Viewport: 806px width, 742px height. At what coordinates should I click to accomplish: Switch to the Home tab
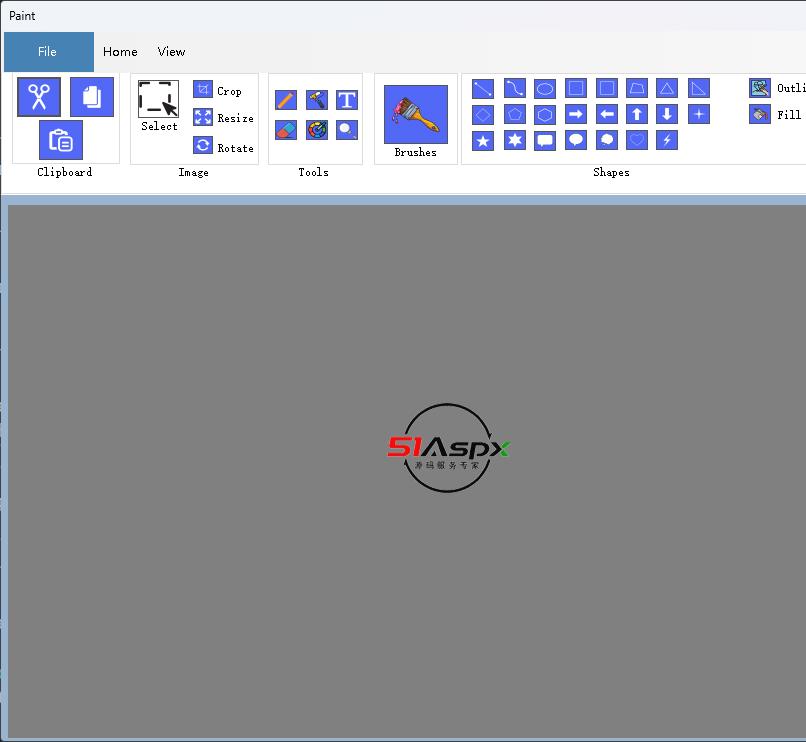[x=120, y=51]
